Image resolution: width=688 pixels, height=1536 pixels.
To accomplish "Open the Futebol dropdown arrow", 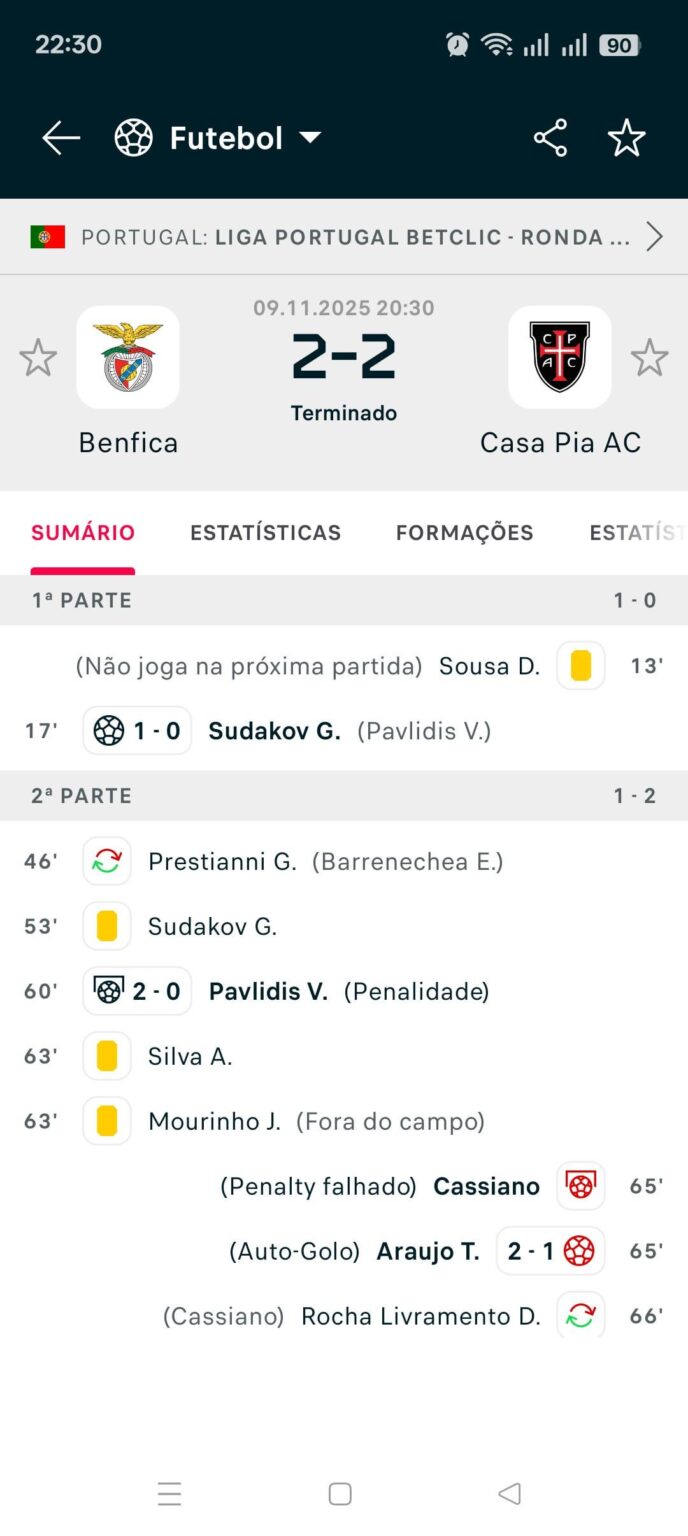I will click(311, 138).
